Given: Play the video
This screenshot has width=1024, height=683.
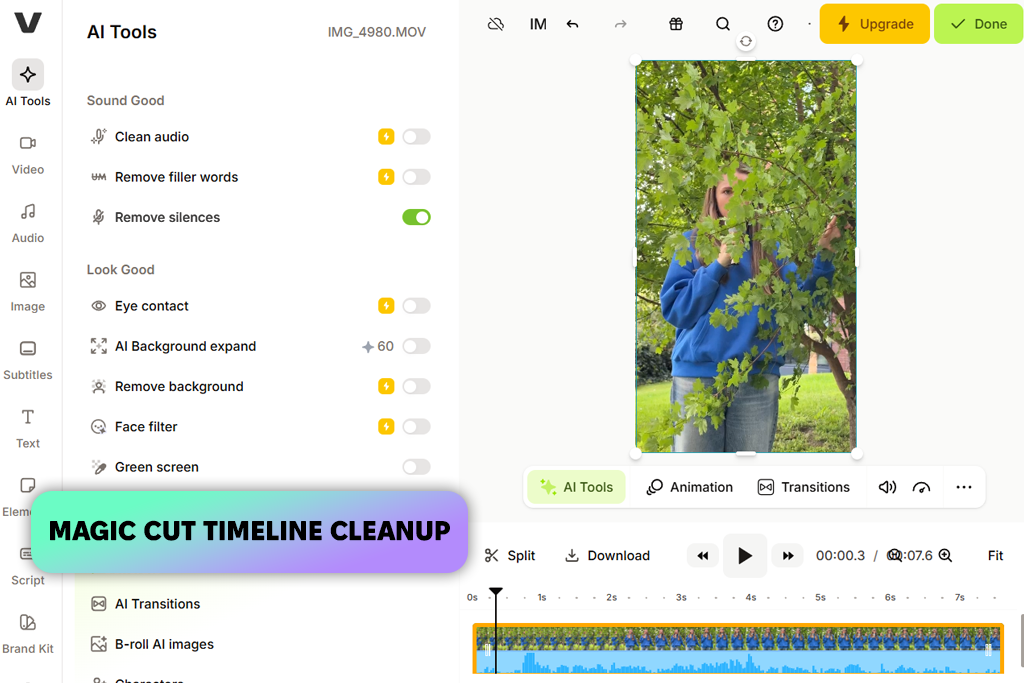Looking at the screenshot, I should [744, 556].
